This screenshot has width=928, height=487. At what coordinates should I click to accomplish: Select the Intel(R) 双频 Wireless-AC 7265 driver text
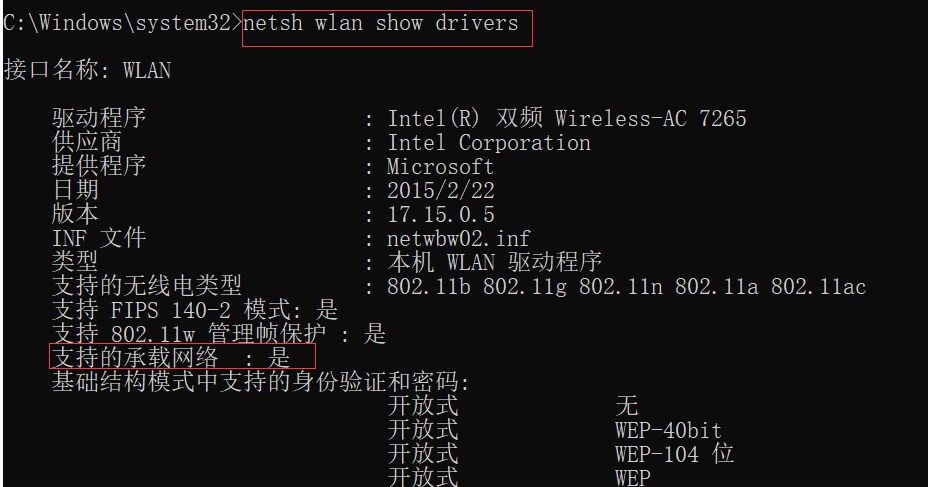click(567, 118)
